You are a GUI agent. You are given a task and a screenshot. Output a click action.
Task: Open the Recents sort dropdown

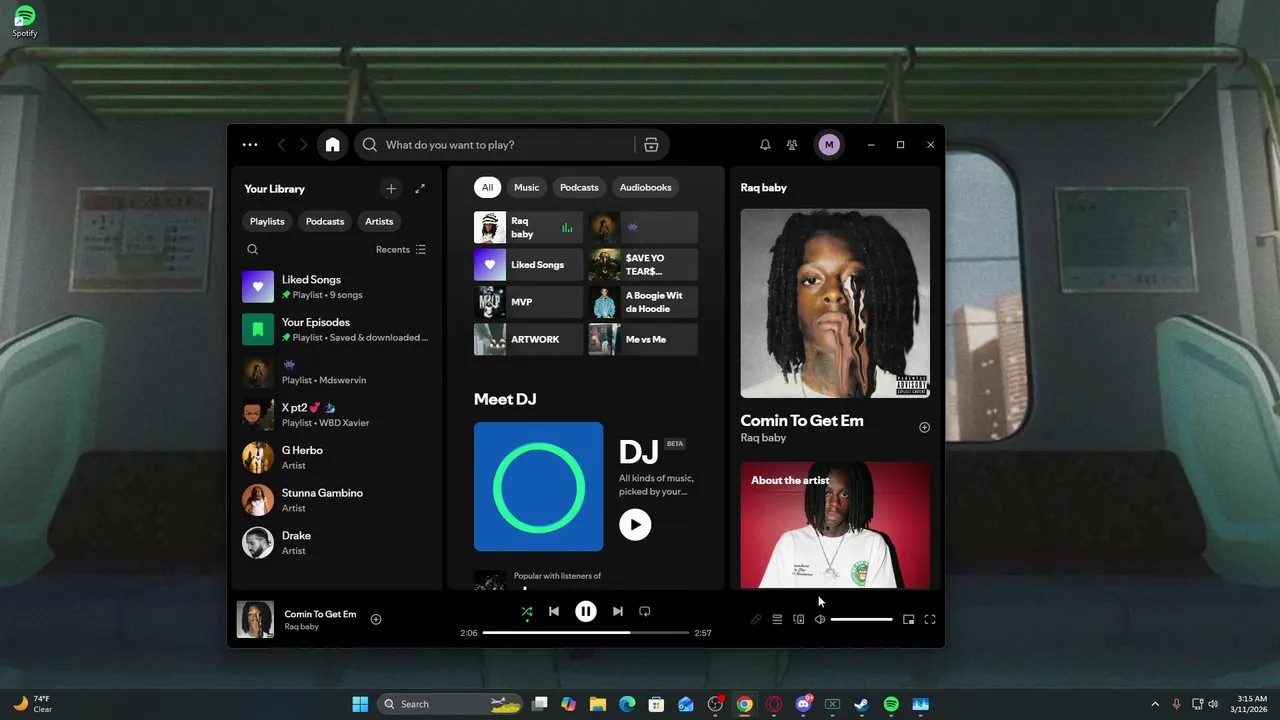point(401,249)
